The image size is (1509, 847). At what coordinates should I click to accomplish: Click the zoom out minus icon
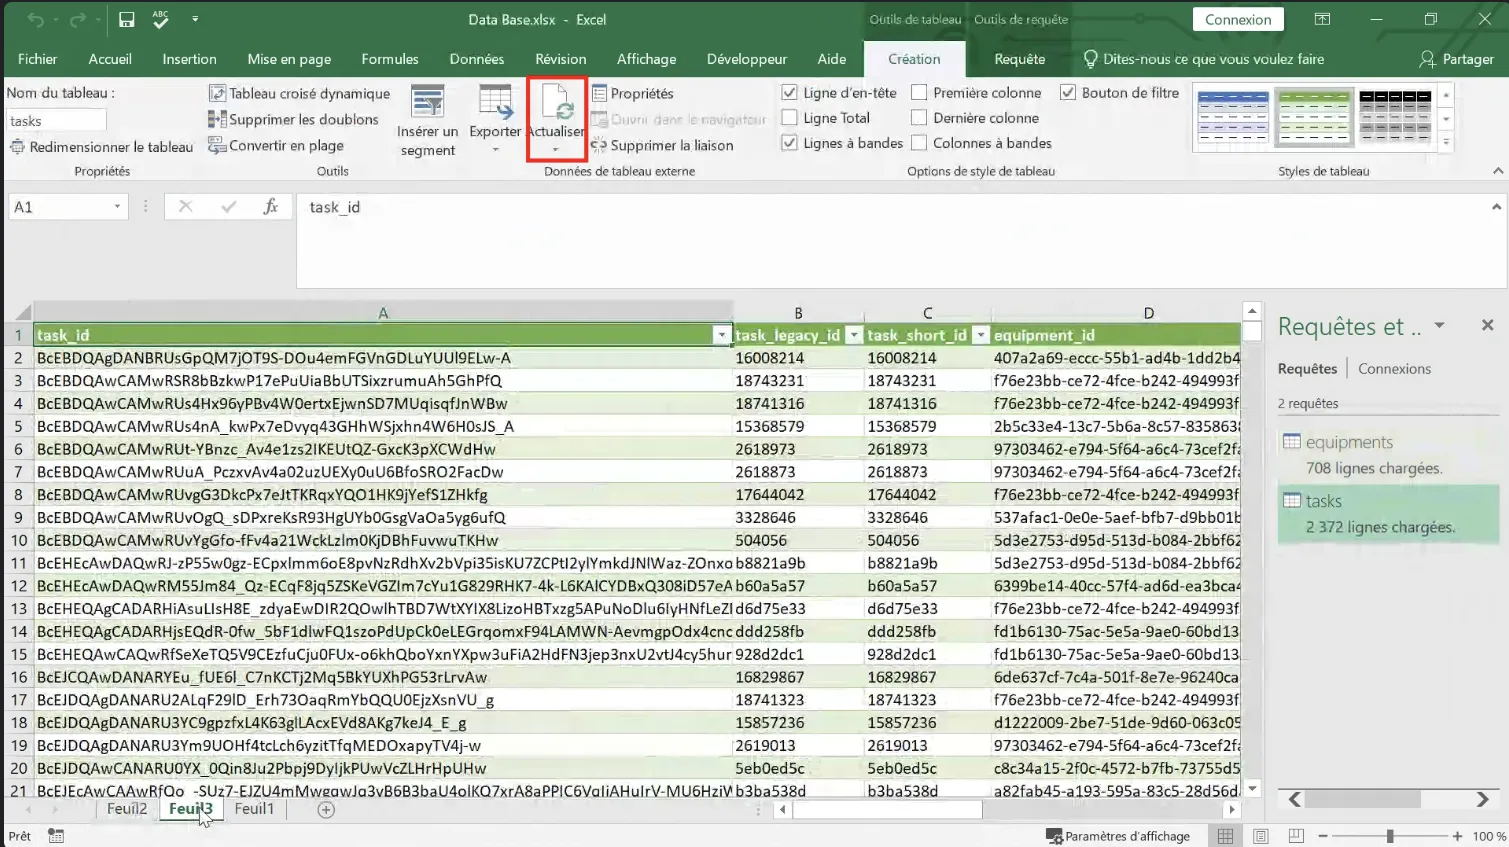1323,836
